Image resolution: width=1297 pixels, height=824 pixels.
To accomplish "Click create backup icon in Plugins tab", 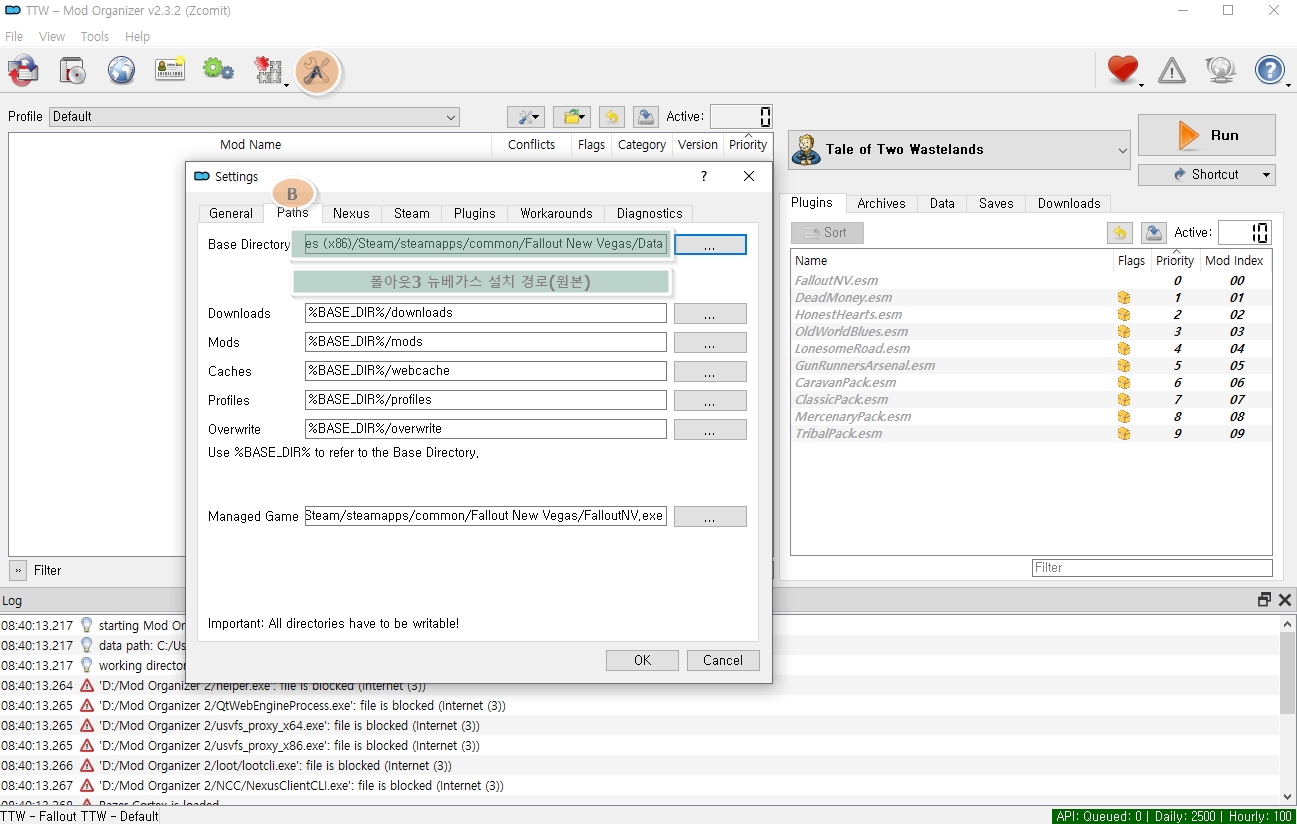I will tap(1154, 233).
